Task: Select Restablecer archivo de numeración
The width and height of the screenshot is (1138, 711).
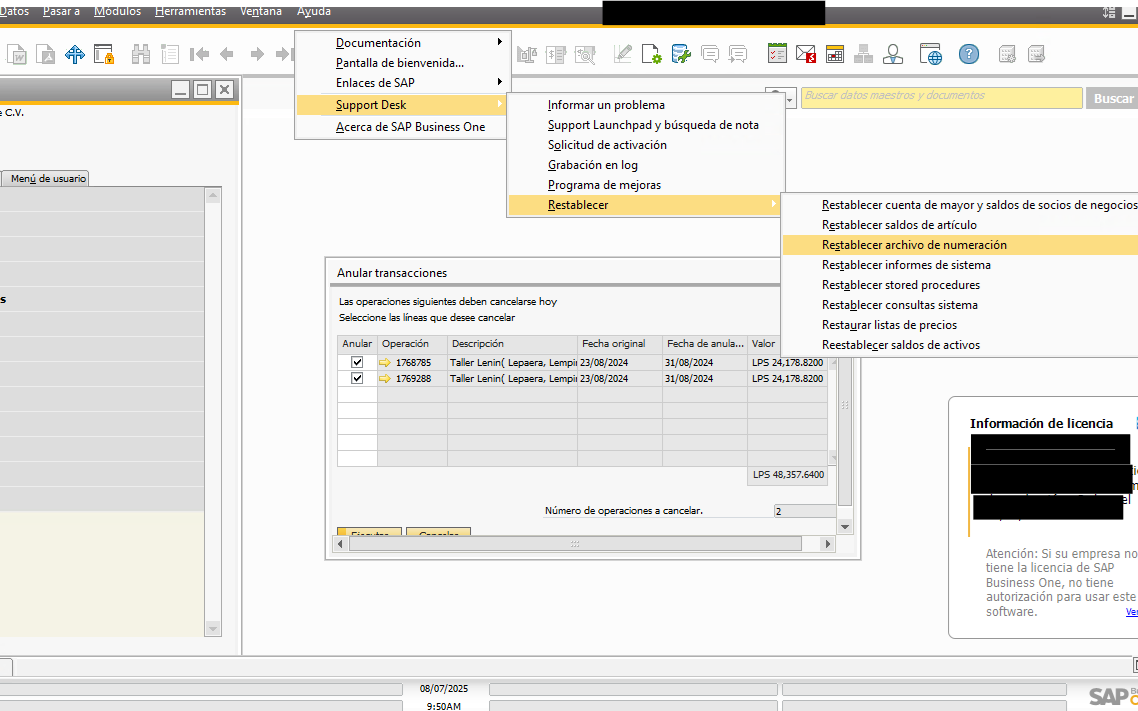Action: tap(960, 245)
